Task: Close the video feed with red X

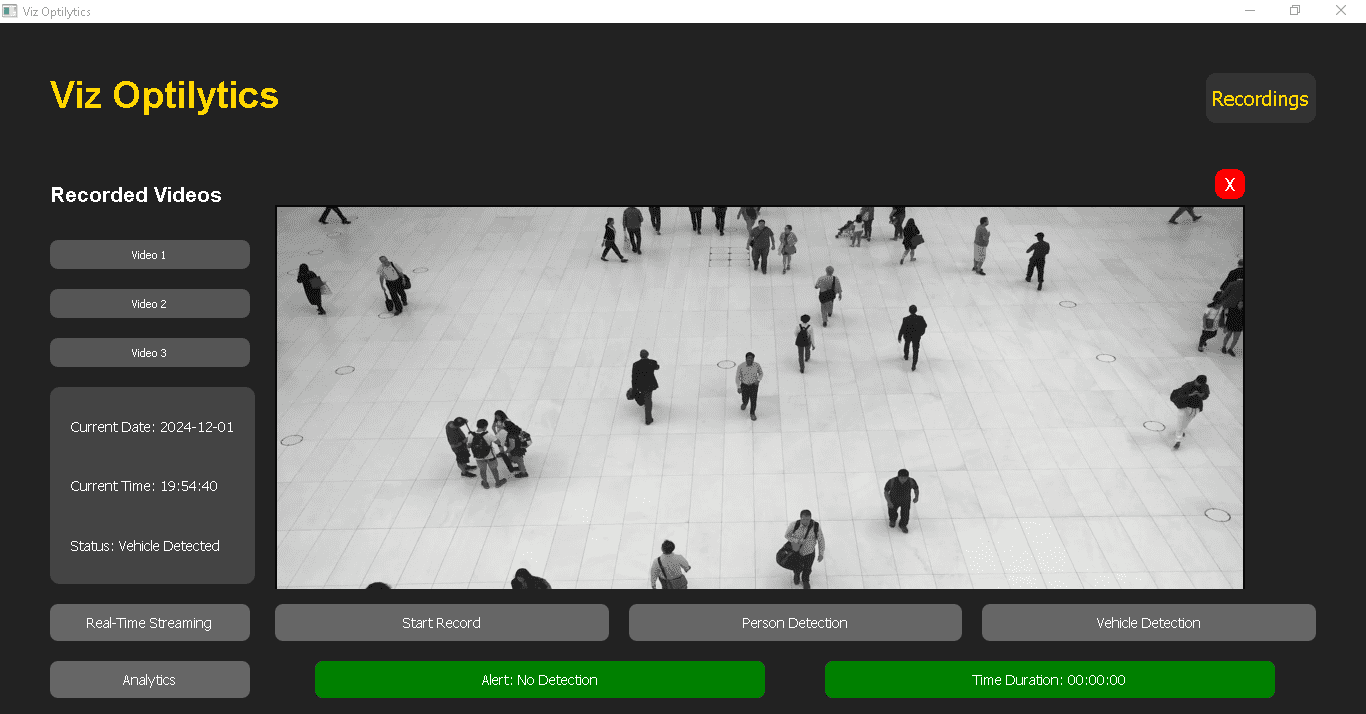Action: 1230,184
